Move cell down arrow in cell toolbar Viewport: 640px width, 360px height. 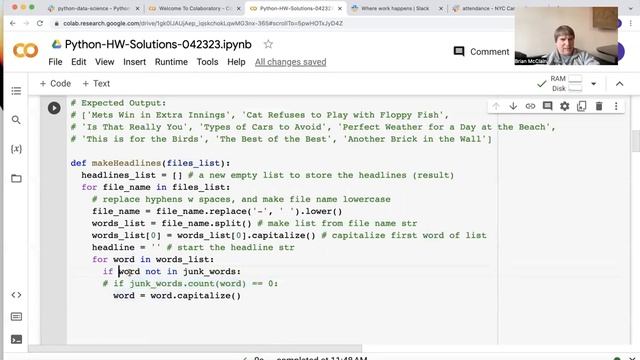[513, 106]
